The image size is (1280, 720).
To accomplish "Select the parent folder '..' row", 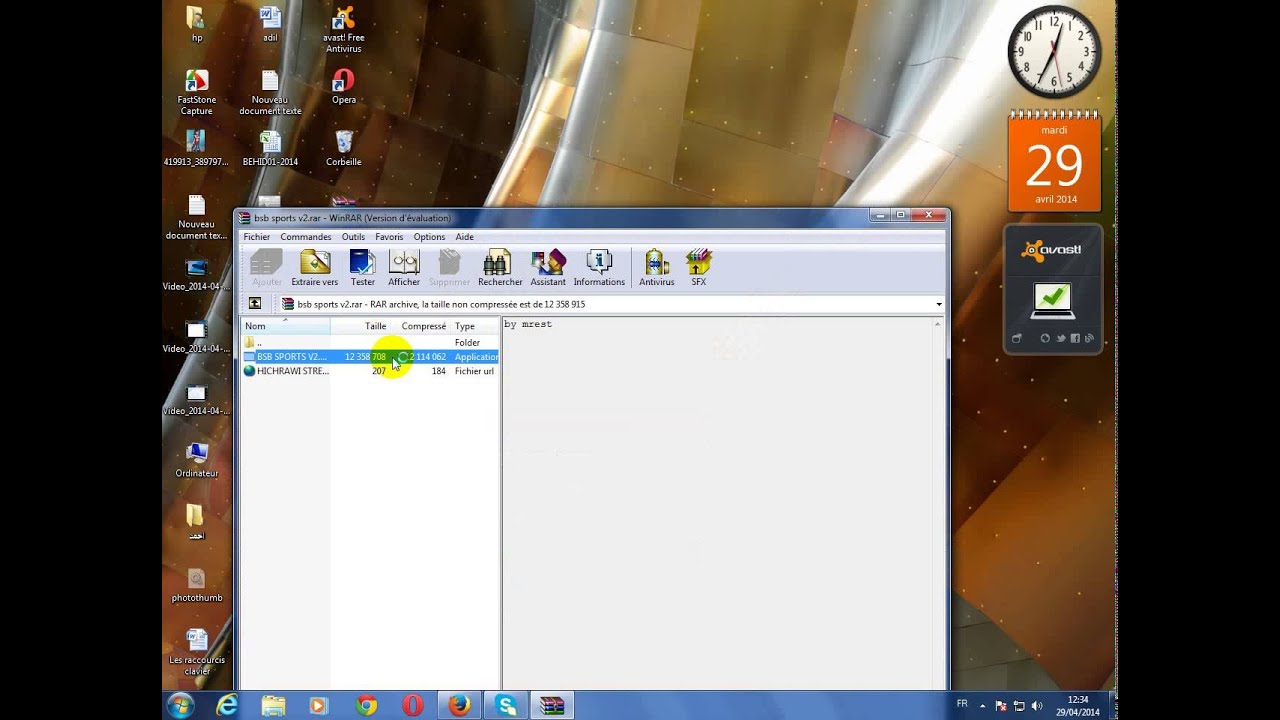I will pos(370,342).
